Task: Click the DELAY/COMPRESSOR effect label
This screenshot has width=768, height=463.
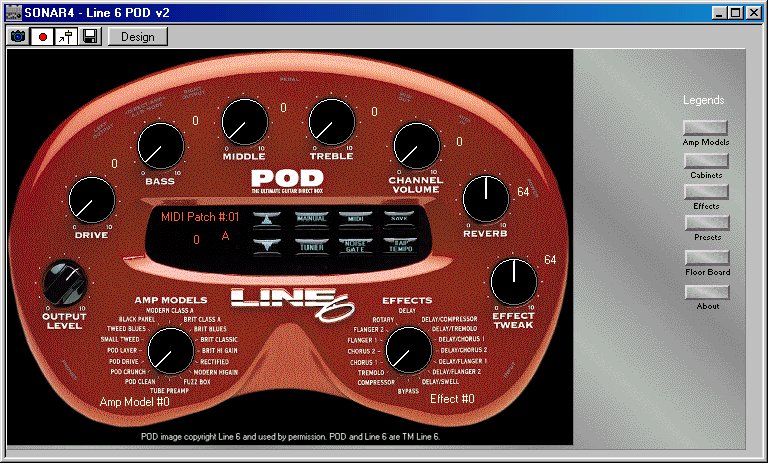Action: pyautogui.click(x=449, y=319)
